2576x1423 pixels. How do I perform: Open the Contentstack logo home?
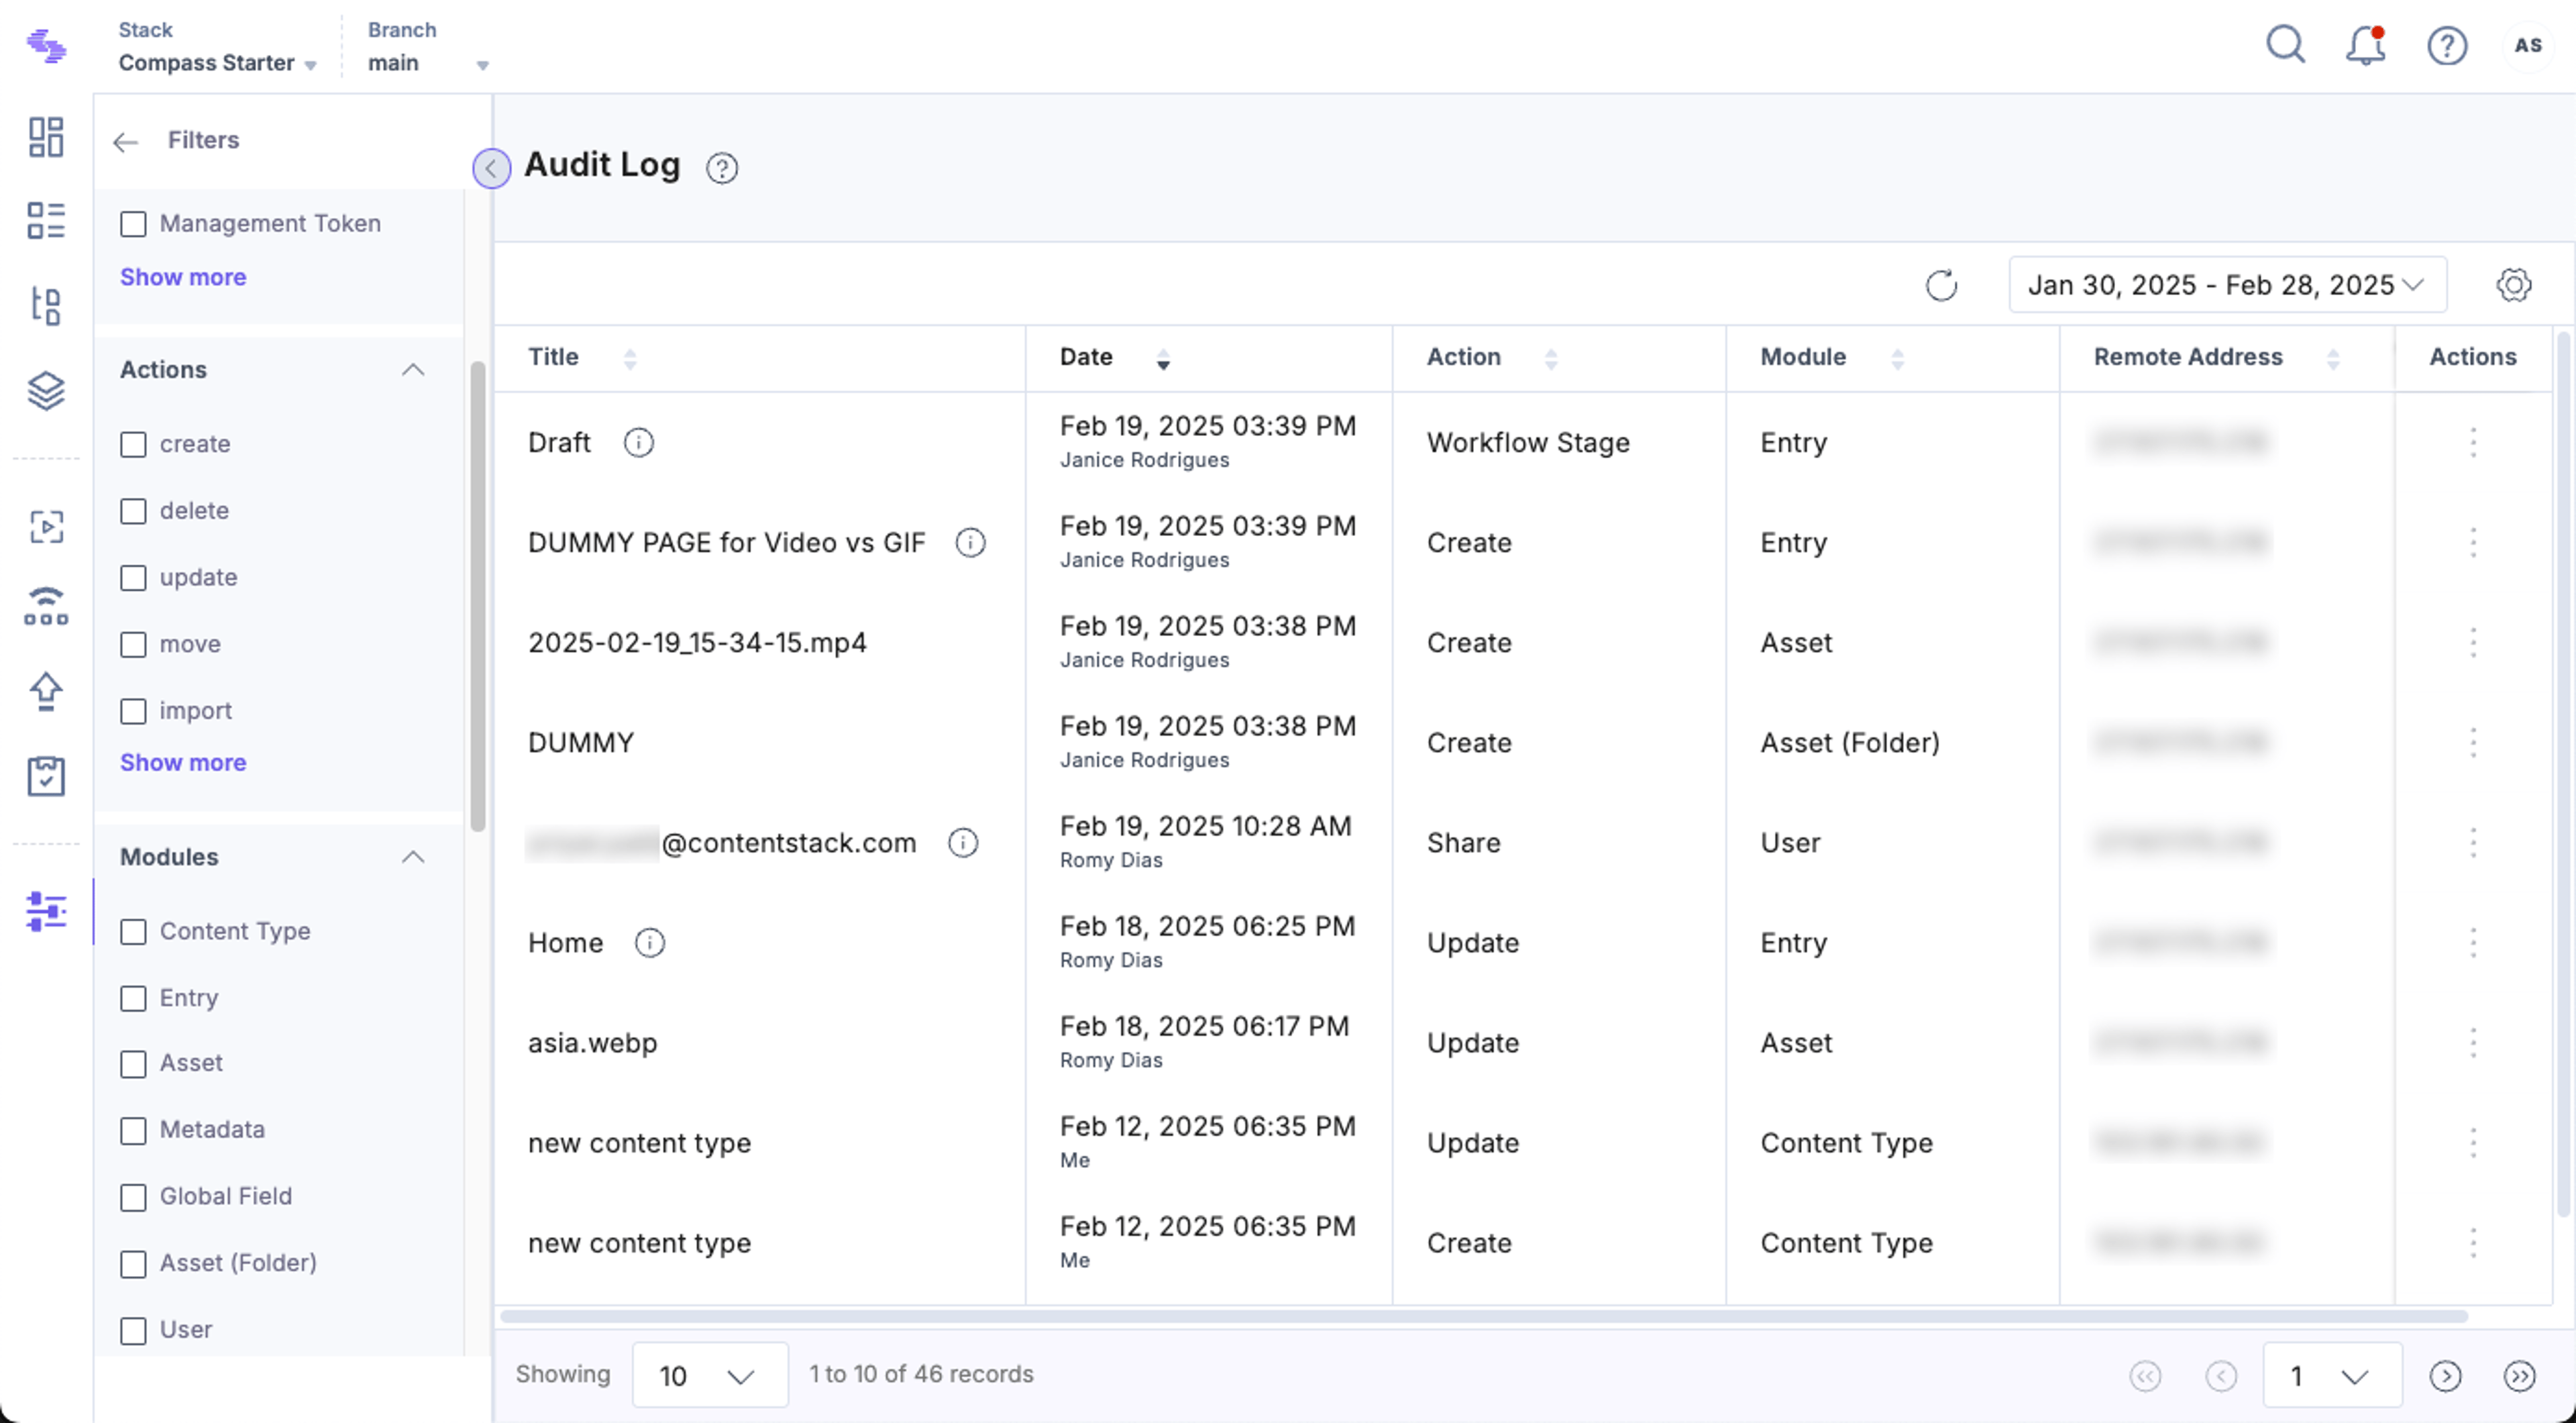tap(46, 46)
